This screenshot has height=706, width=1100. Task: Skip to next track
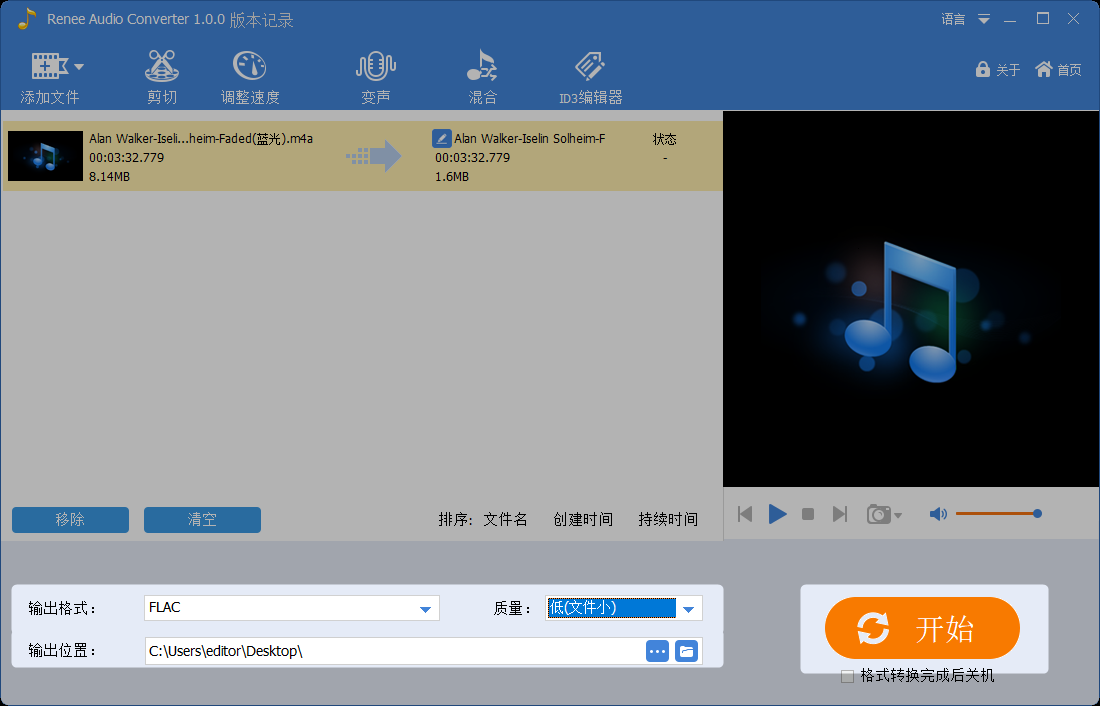840,514
